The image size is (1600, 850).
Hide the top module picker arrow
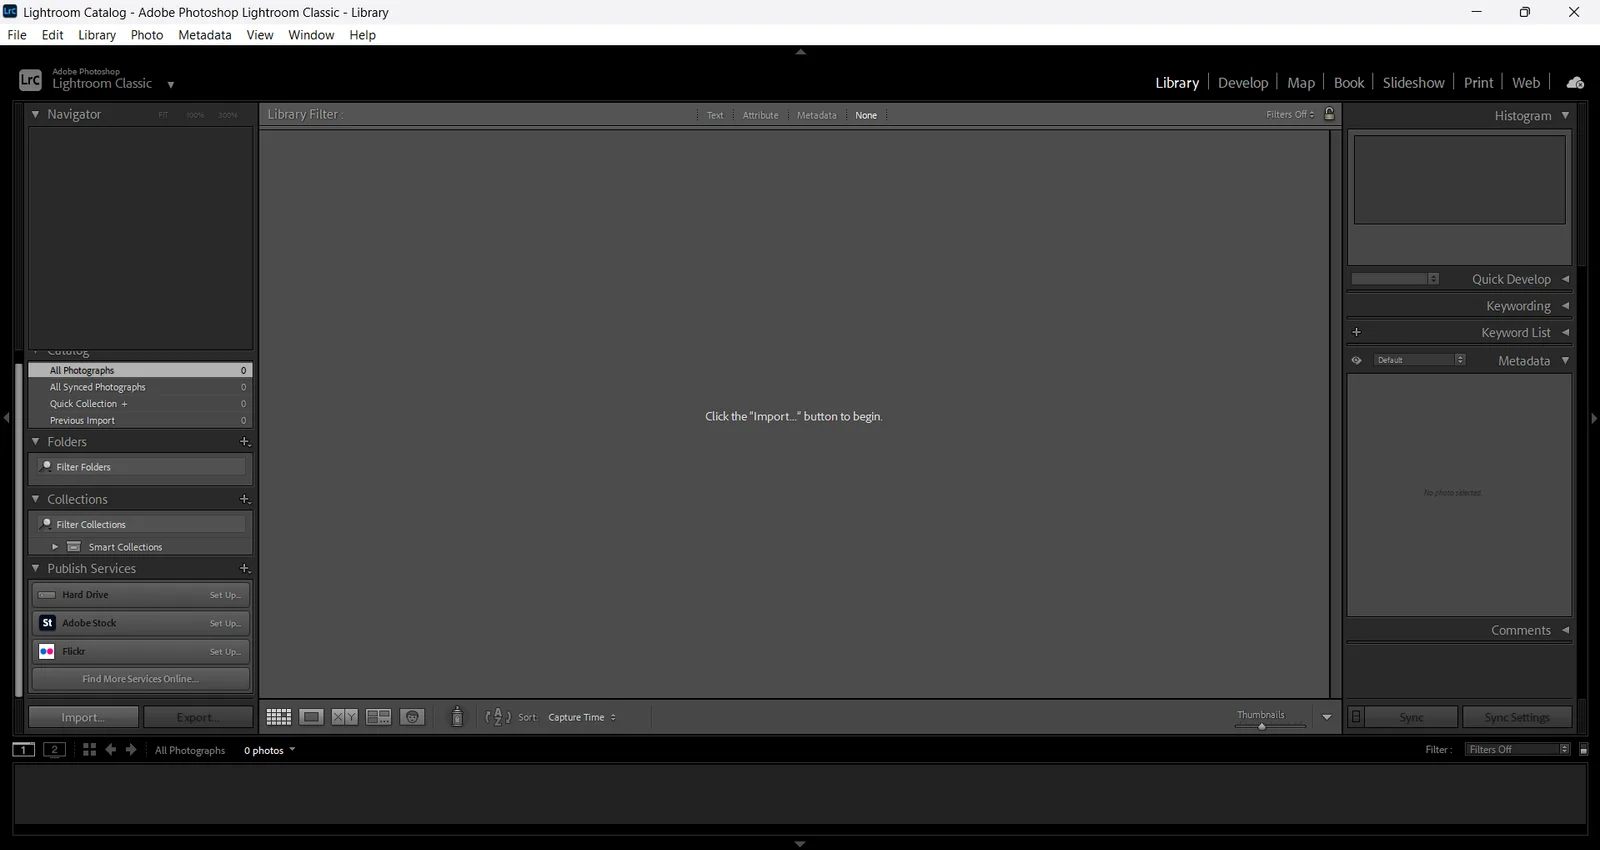(800, 52)
